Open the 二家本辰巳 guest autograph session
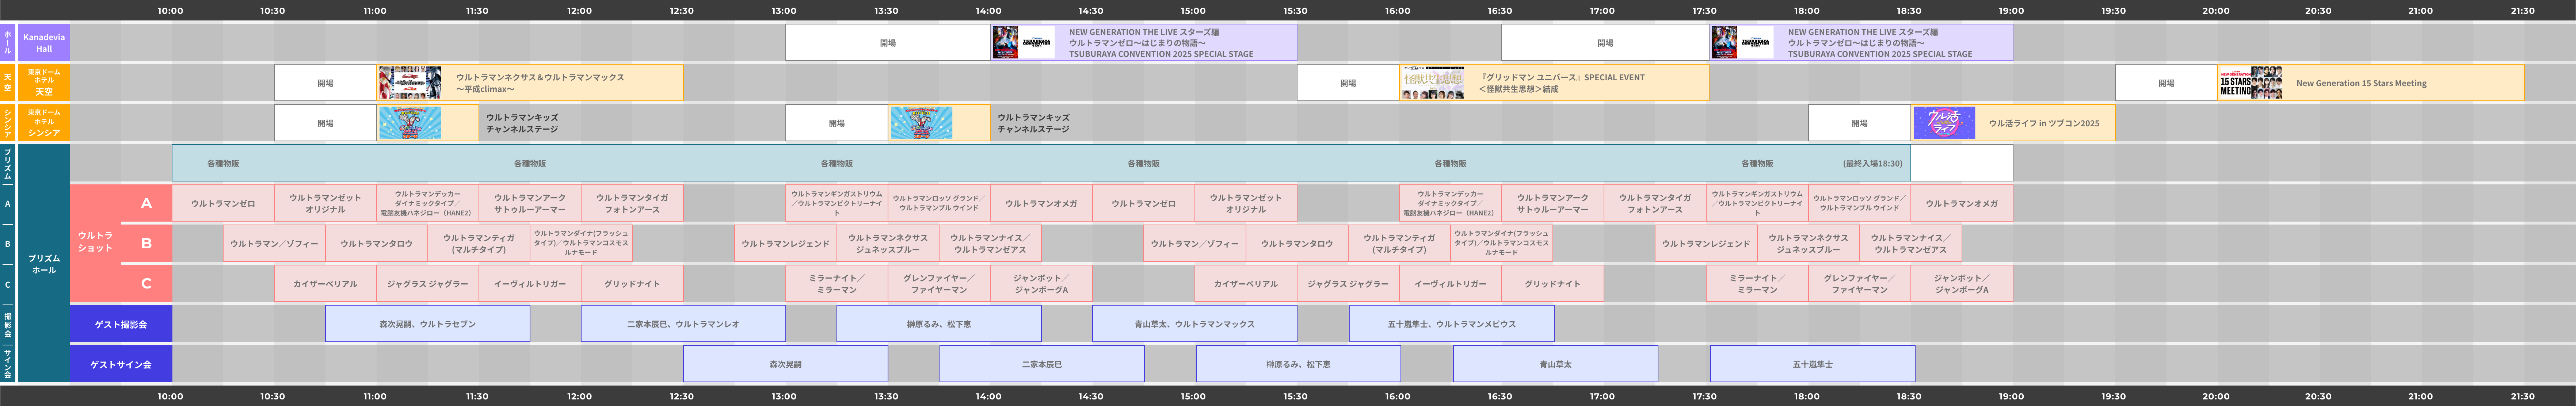2576x406 pixels. [1042, 364]
